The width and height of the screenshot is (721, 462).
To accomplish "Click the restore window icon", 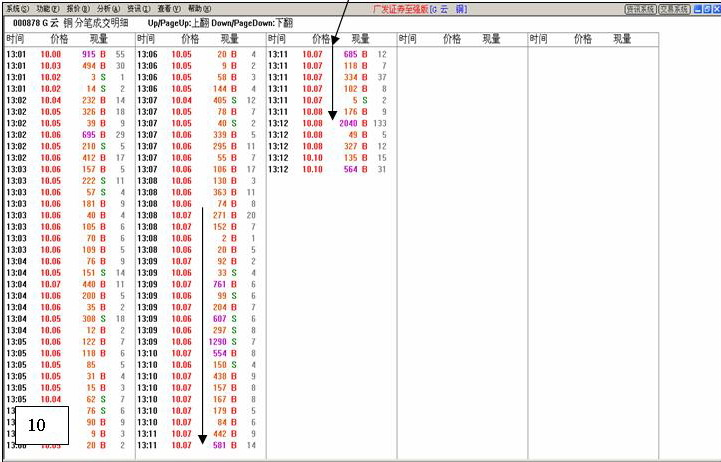I will [x=705, y=8].
